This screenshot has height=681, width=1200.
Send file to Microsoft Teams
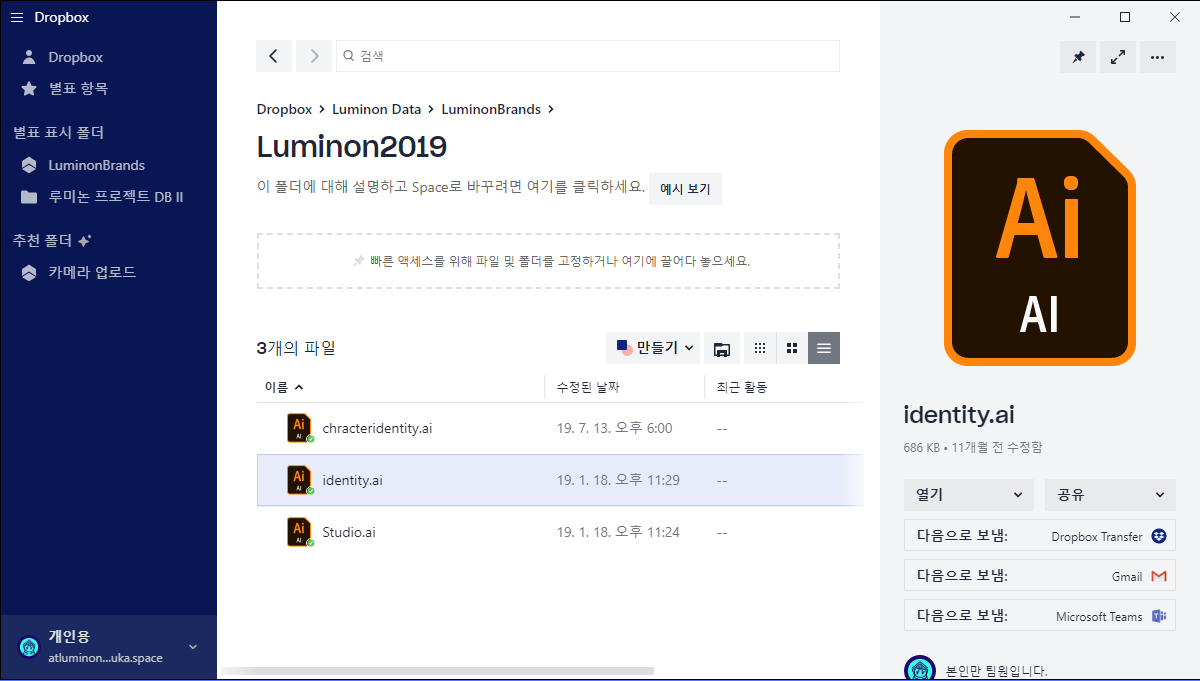point(1040,616)
